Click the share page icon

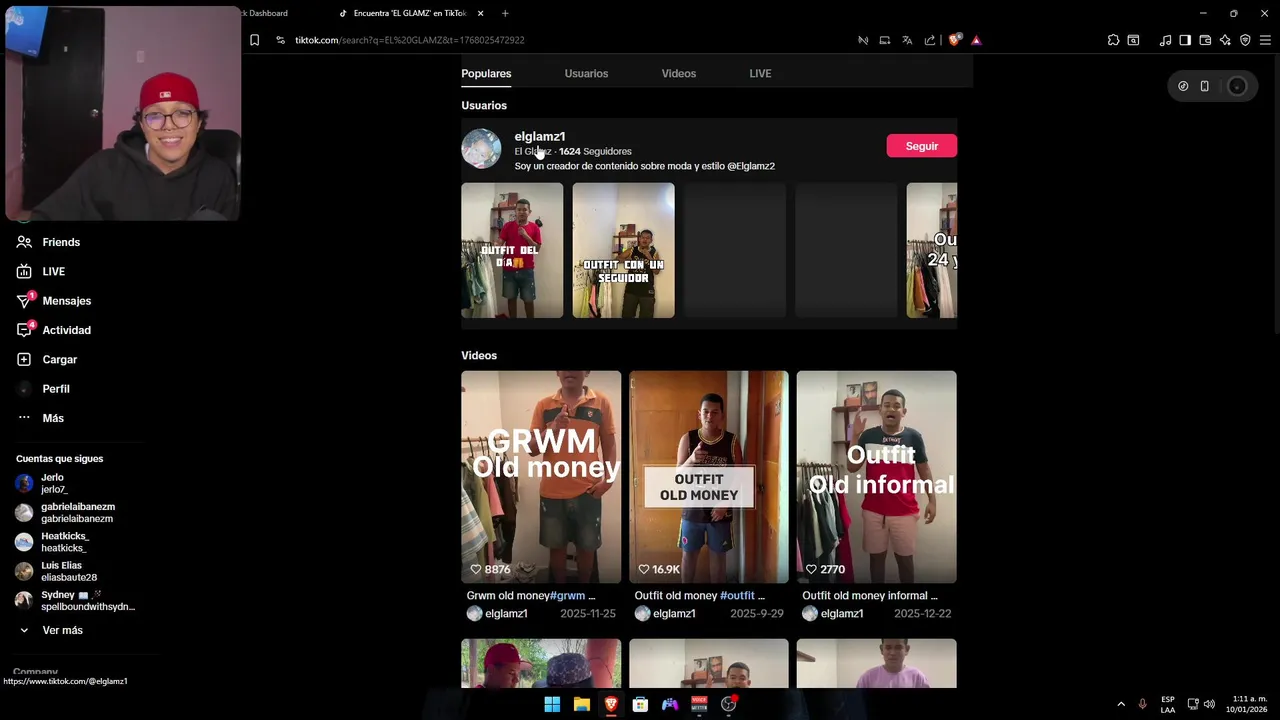coord(930,40)
